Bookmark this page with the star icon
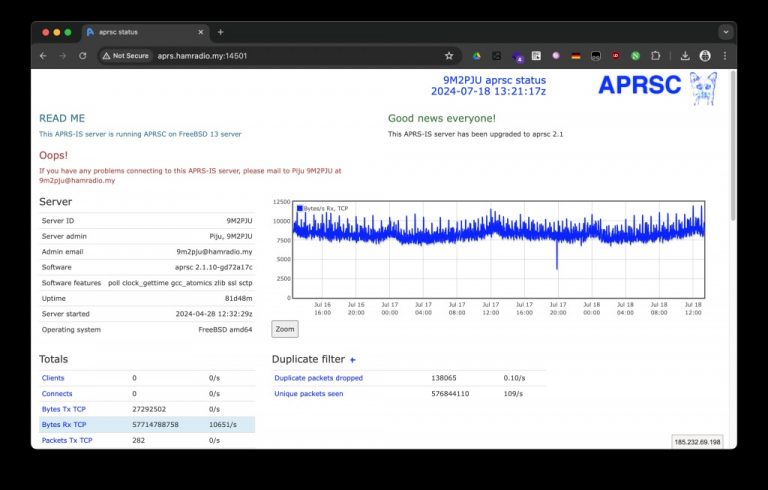This screenshot has height=490, width=768. (449, 56)
